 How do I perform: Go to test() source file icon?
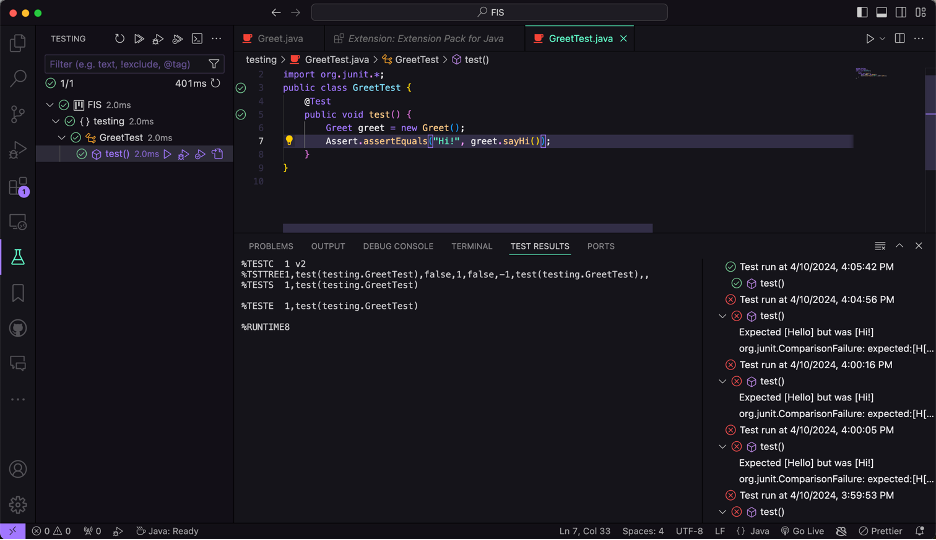tap(218, 154)
